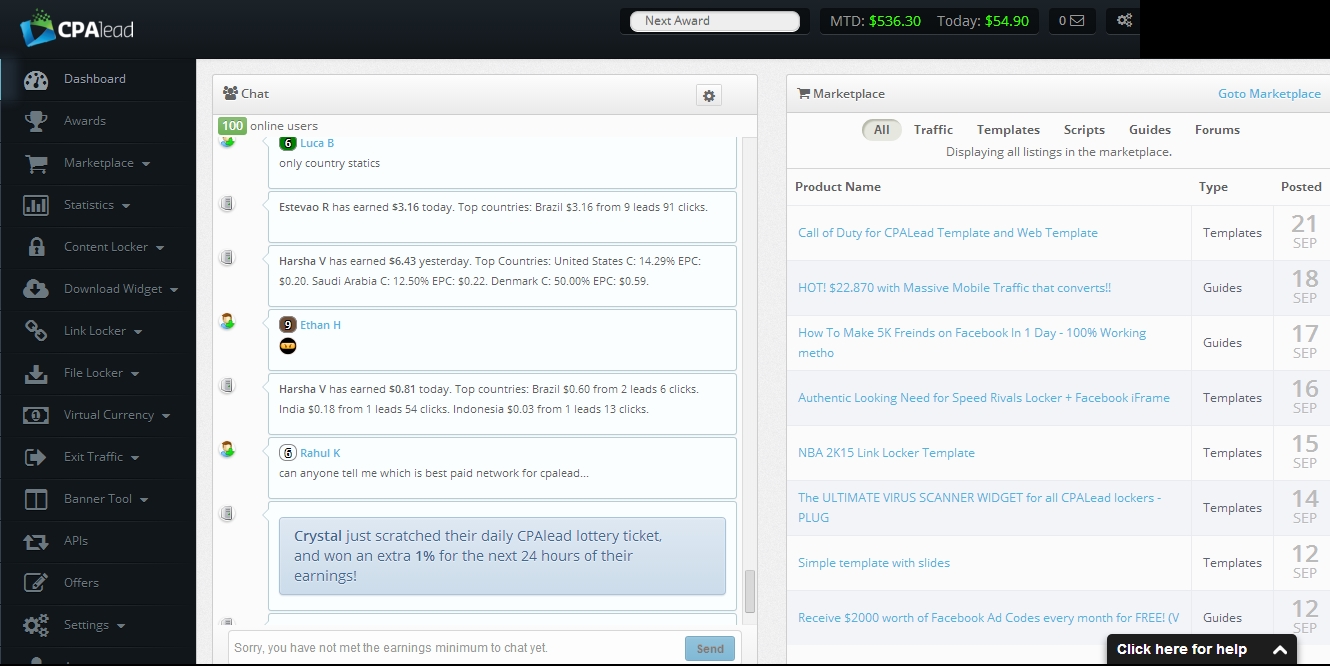The image size is (1330, 666).
Task: Click the emoji in Ethan H's message
Action: (288, 346)
